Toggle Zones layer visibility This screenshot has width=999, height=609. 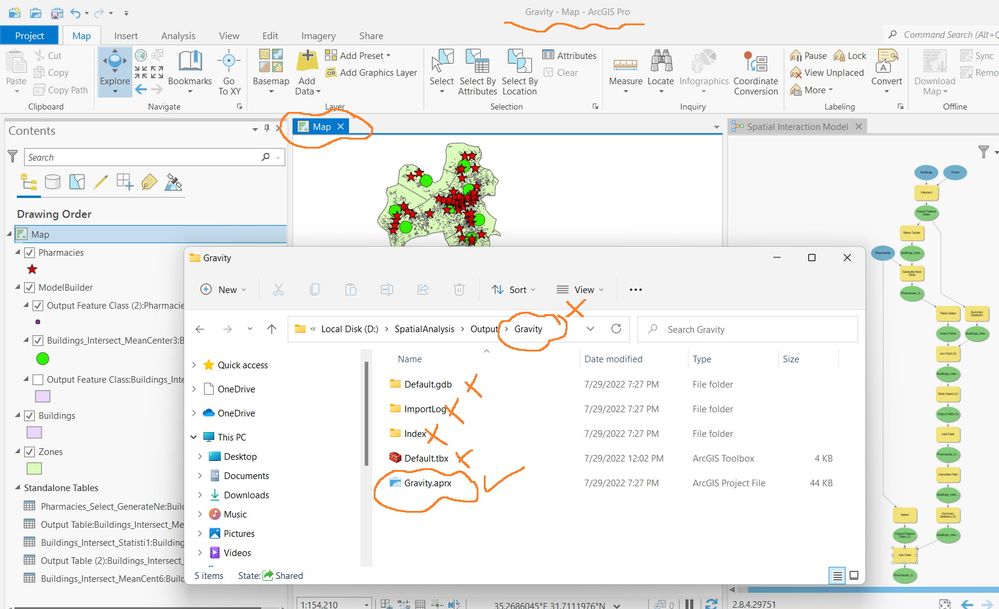(x=29, y=452)
